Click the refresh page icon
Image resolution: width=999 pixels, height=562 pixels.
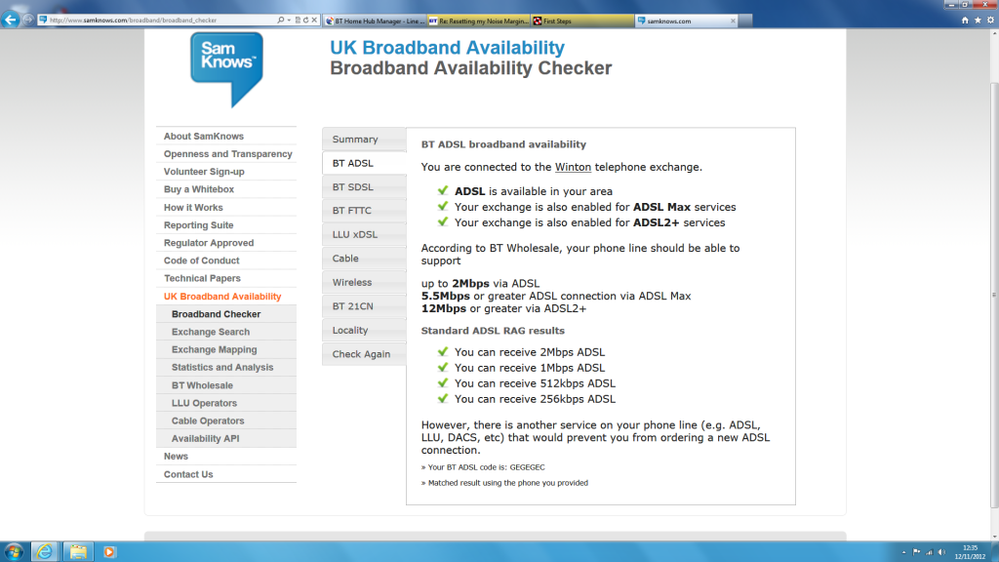pos(306,20)
